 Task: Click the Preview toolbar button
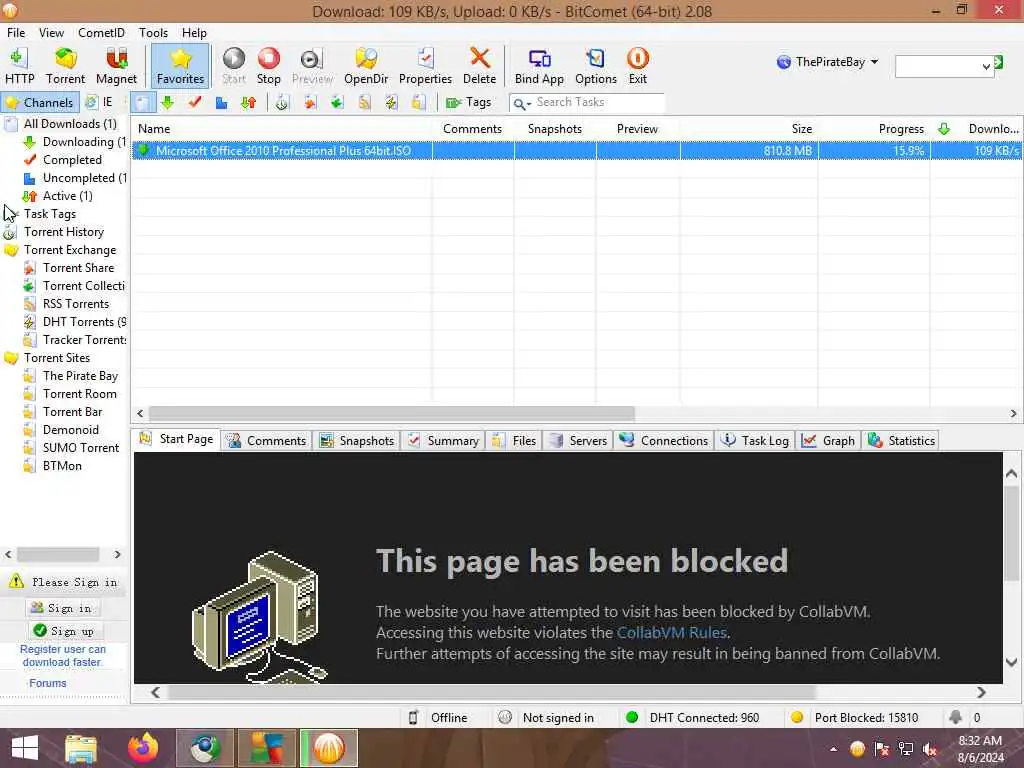[x=312, y=66]
